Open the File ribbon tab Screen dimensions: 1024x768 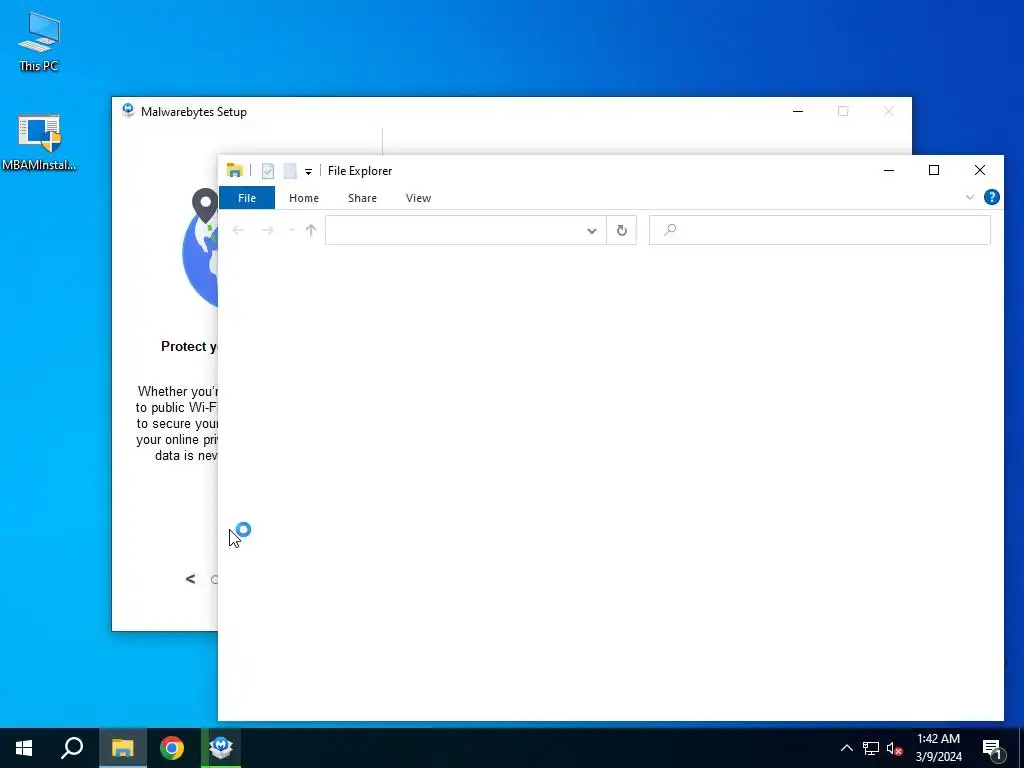pos(247,198)
